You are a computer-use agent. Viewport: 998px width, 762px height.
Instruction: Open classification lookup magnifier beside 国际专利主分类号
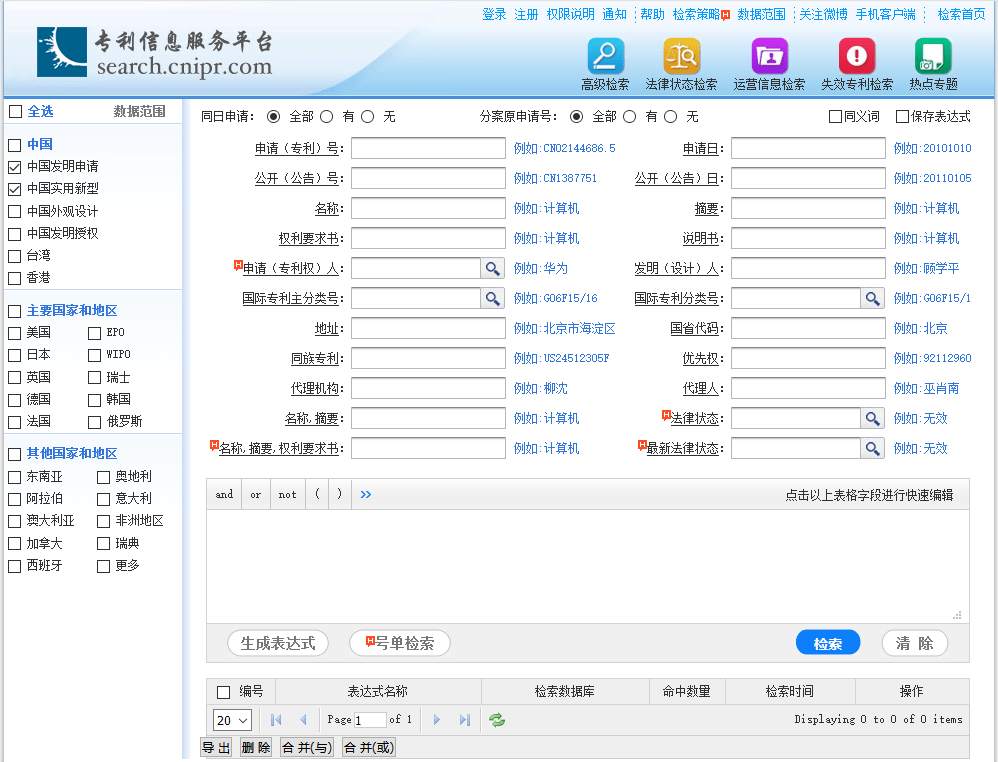[494, 298]
